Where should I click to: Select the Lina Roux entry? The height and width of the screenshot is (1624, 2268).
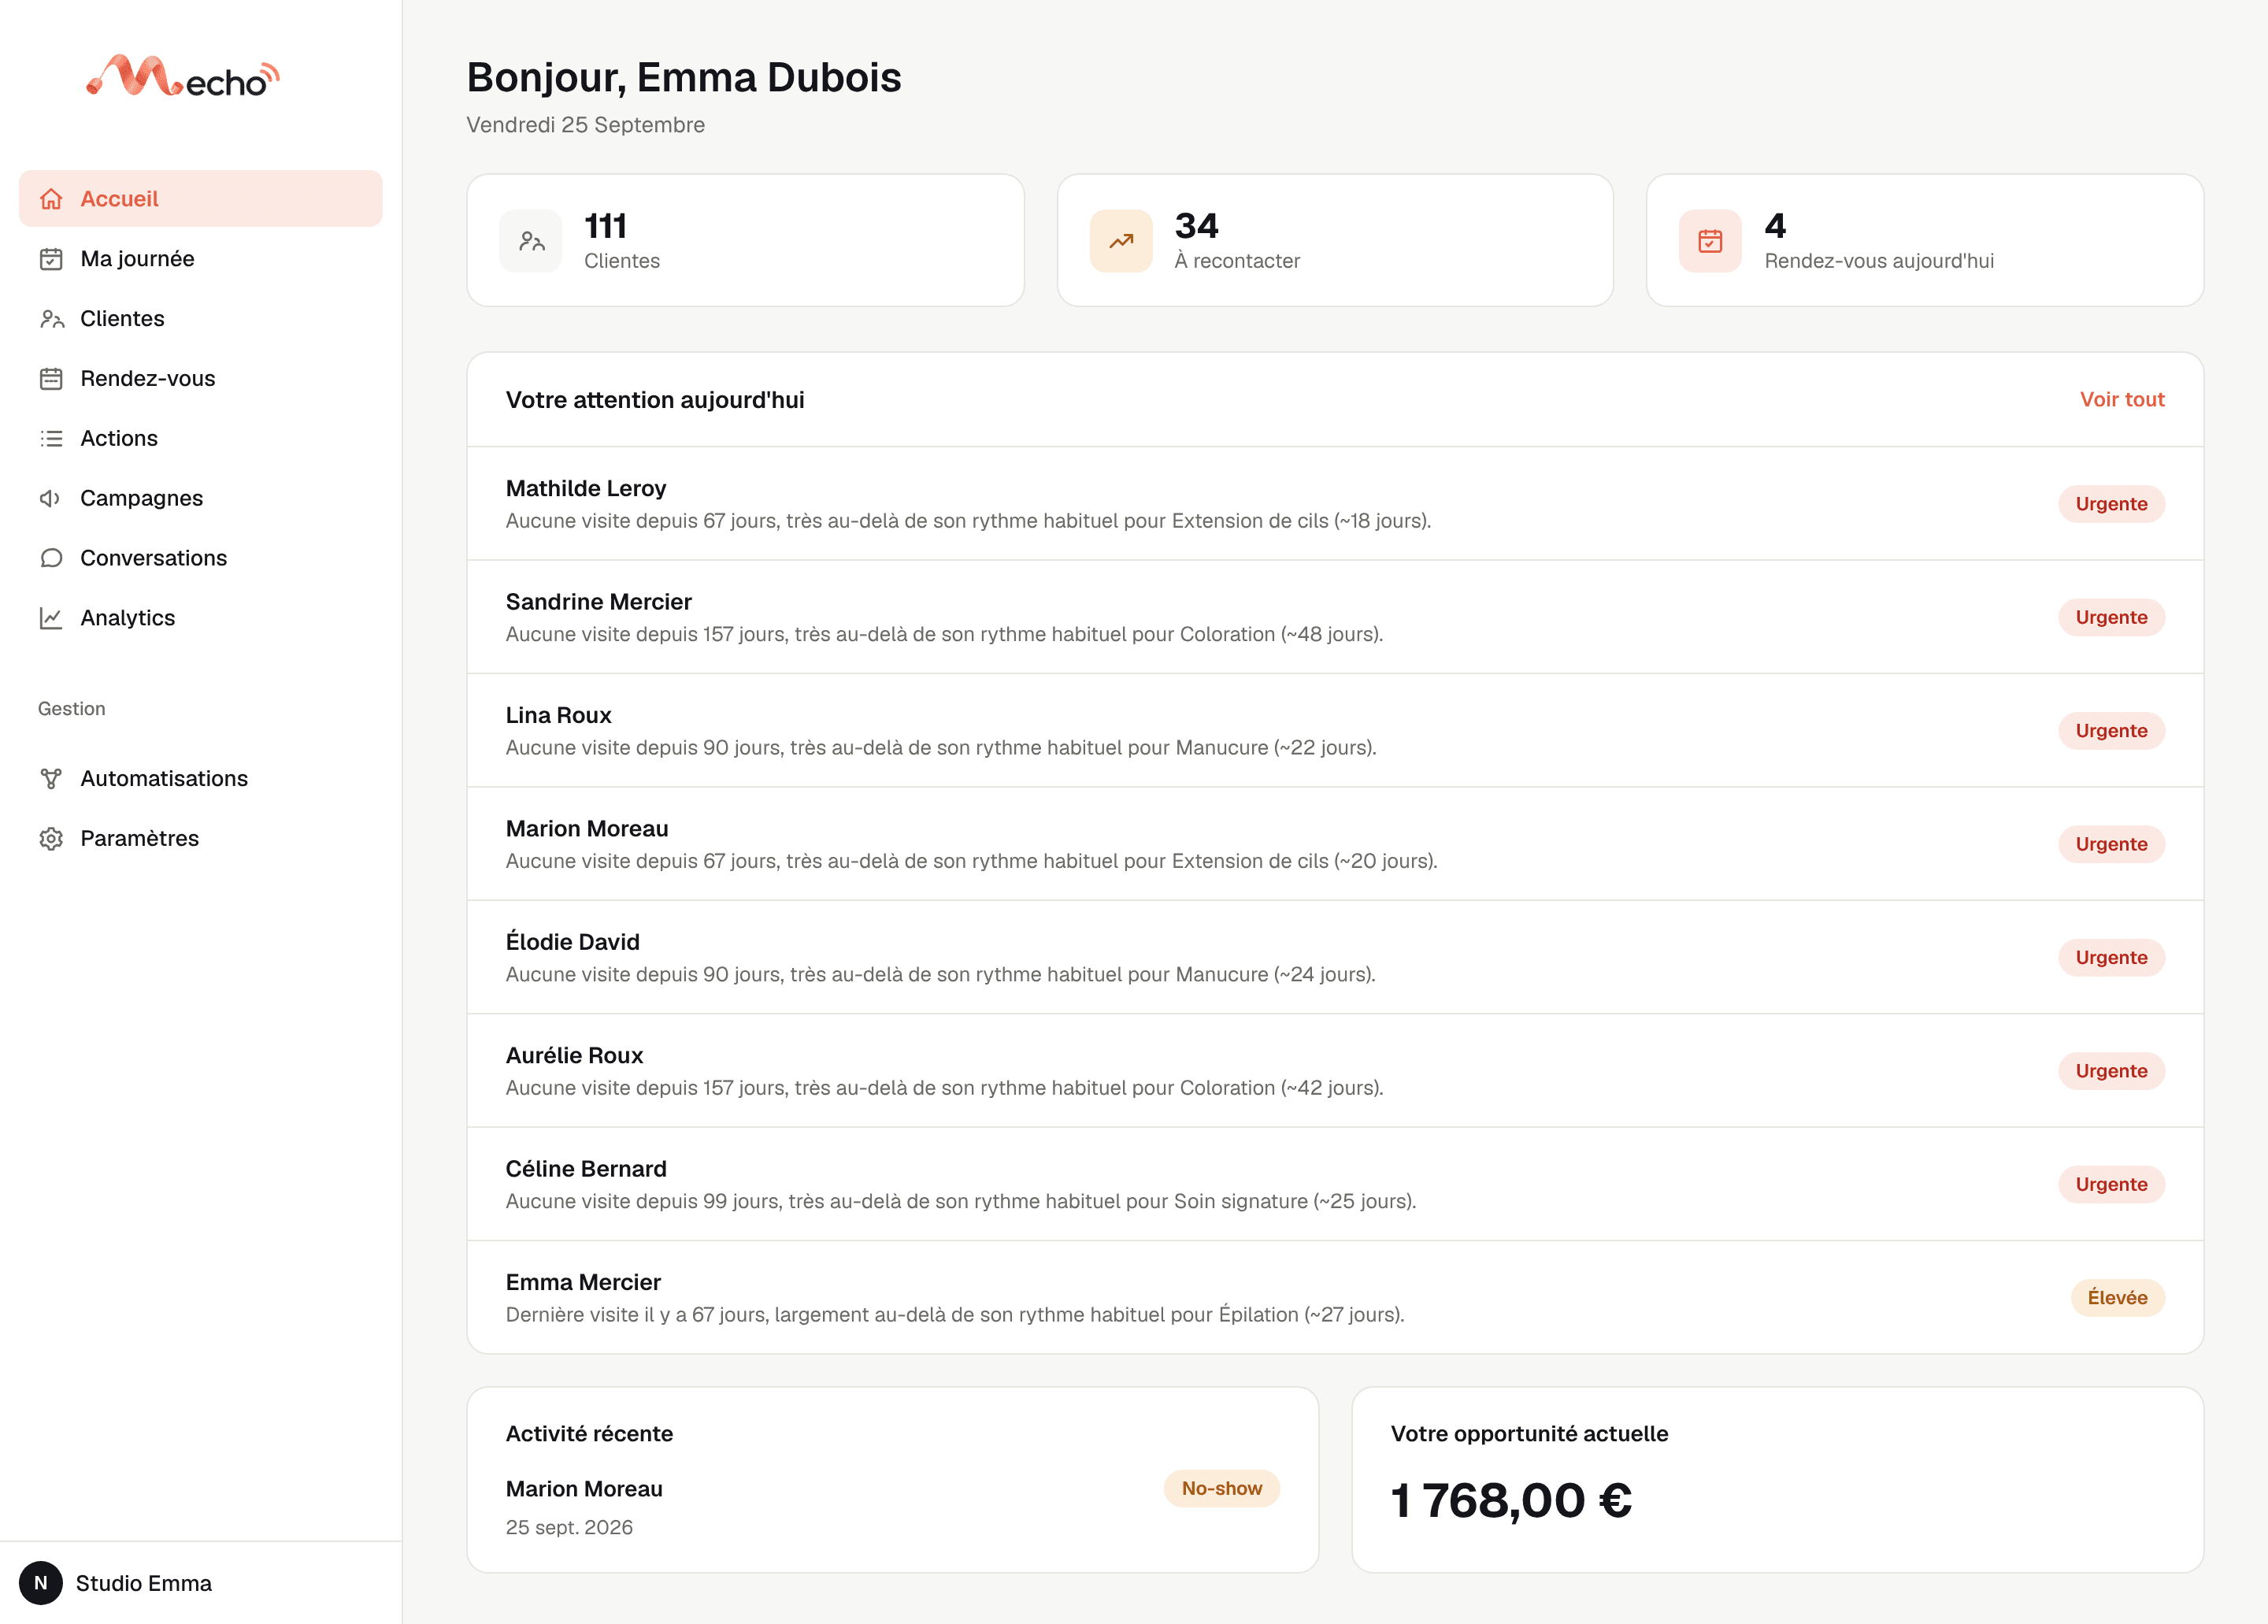point(1335,731)
